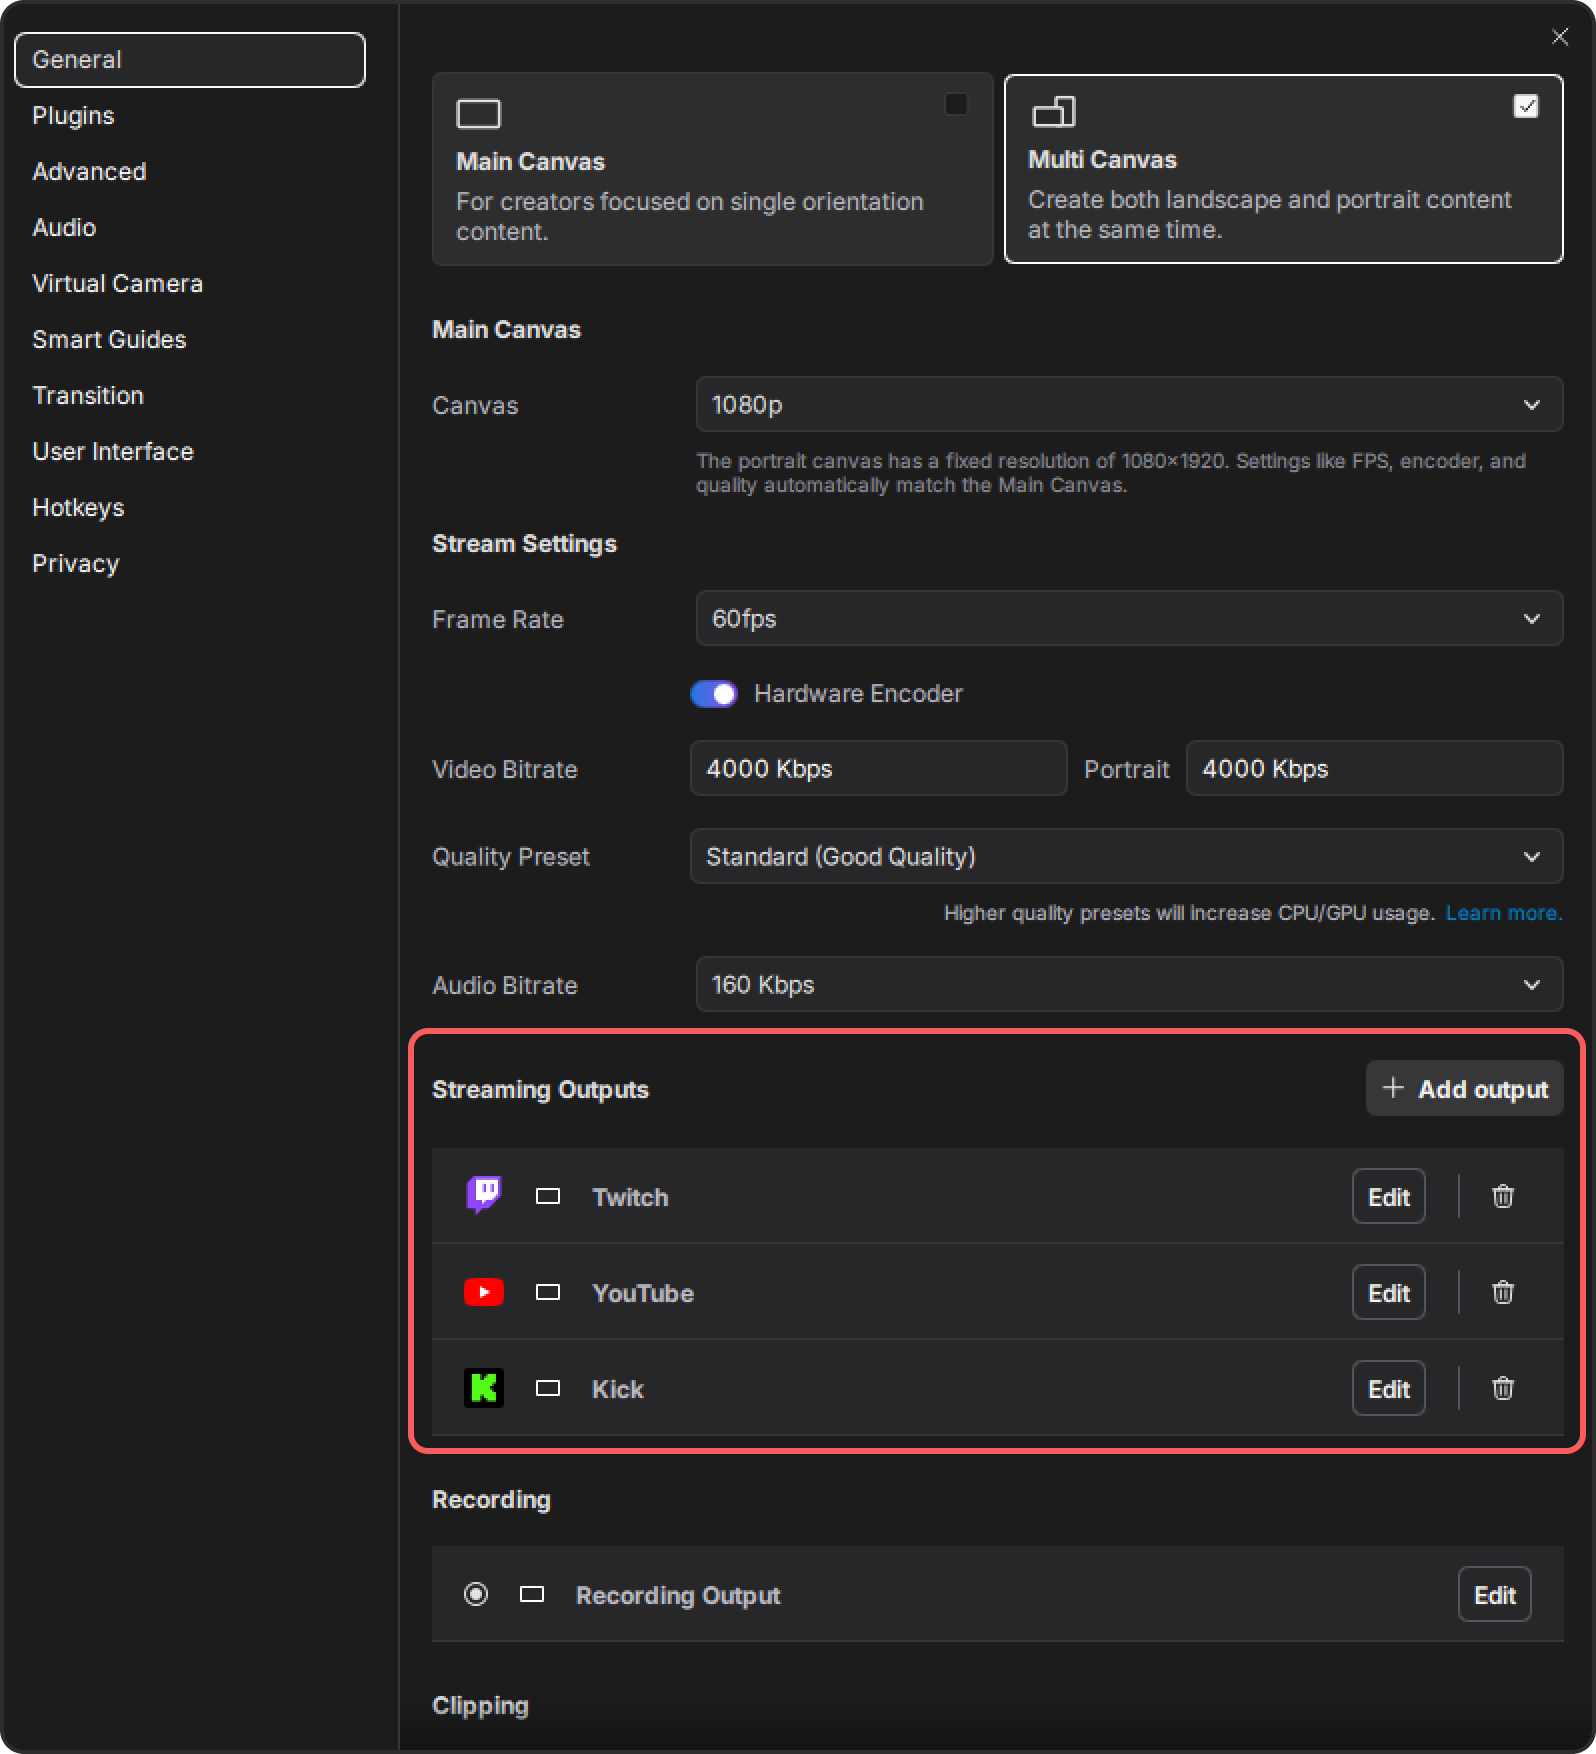Switch to the Plugins settings tab
The image size is (1596, 1754).
pyautogui.click(x=73, y=116)
